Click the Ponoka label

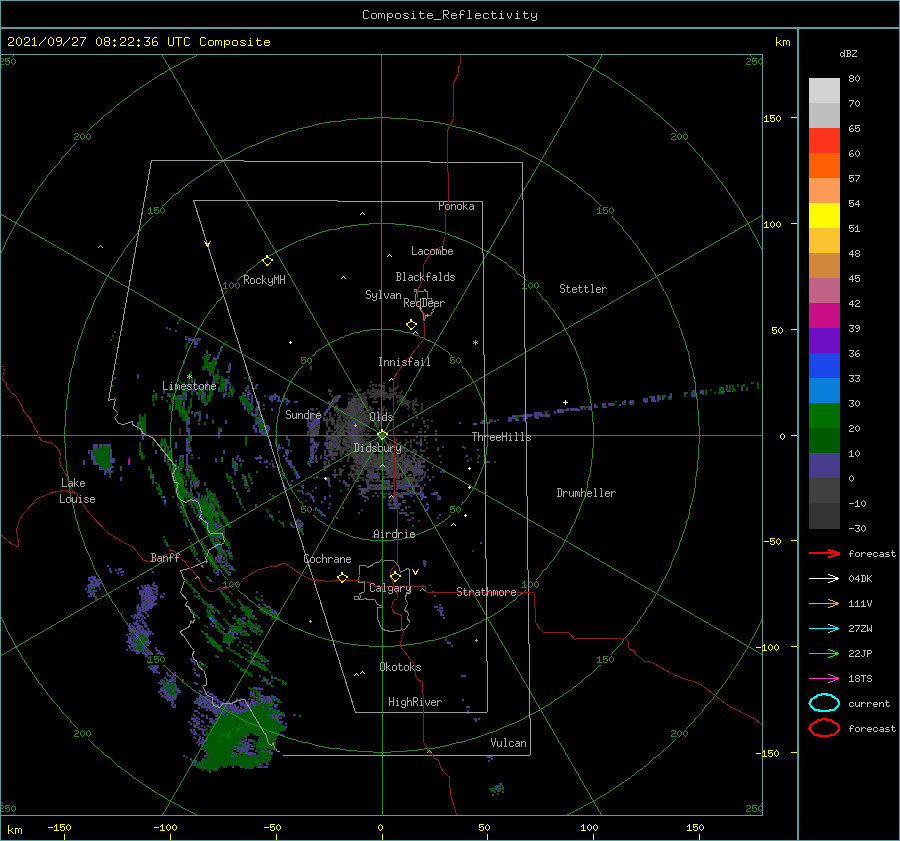click(456, 206)
